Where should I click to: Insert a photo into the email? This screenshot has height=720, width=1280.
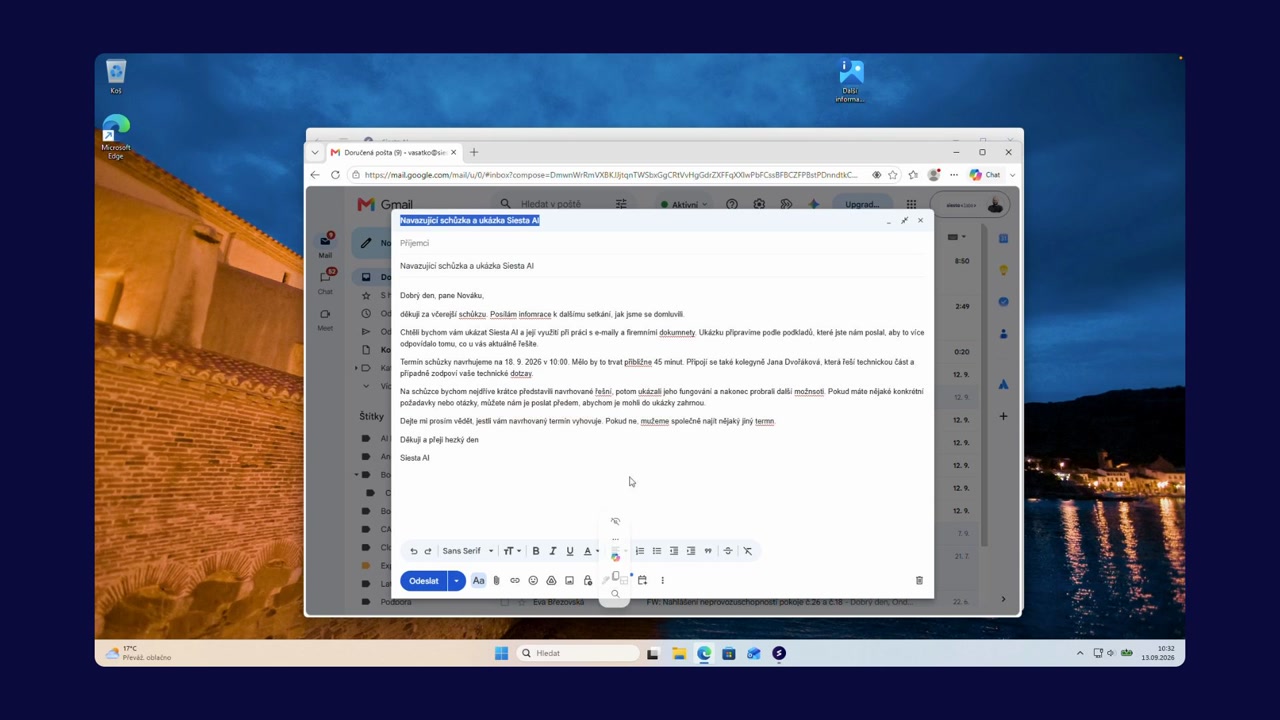point(569,580)
